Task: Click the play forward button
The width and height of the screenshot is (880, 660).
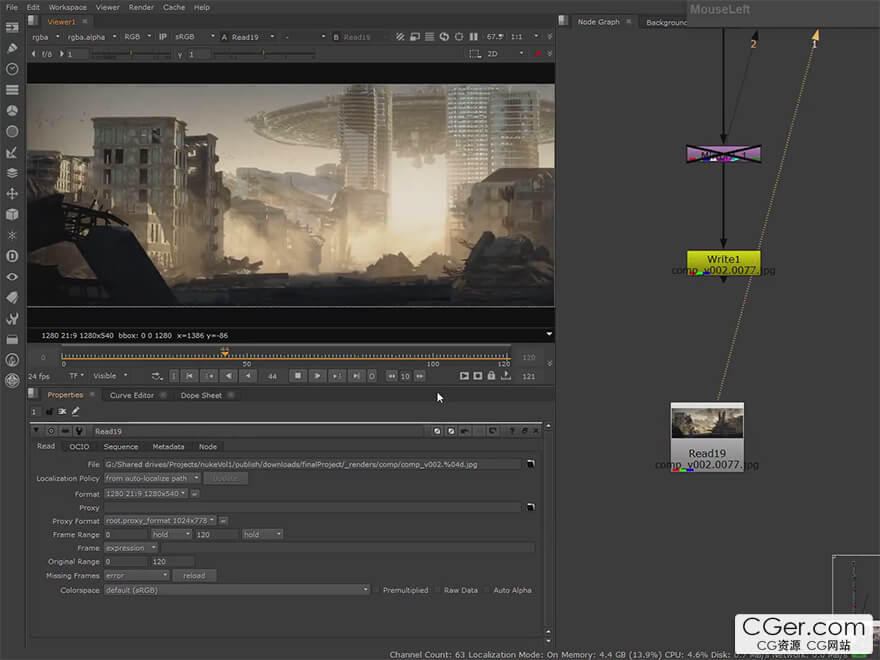Action: pos(317,376)
